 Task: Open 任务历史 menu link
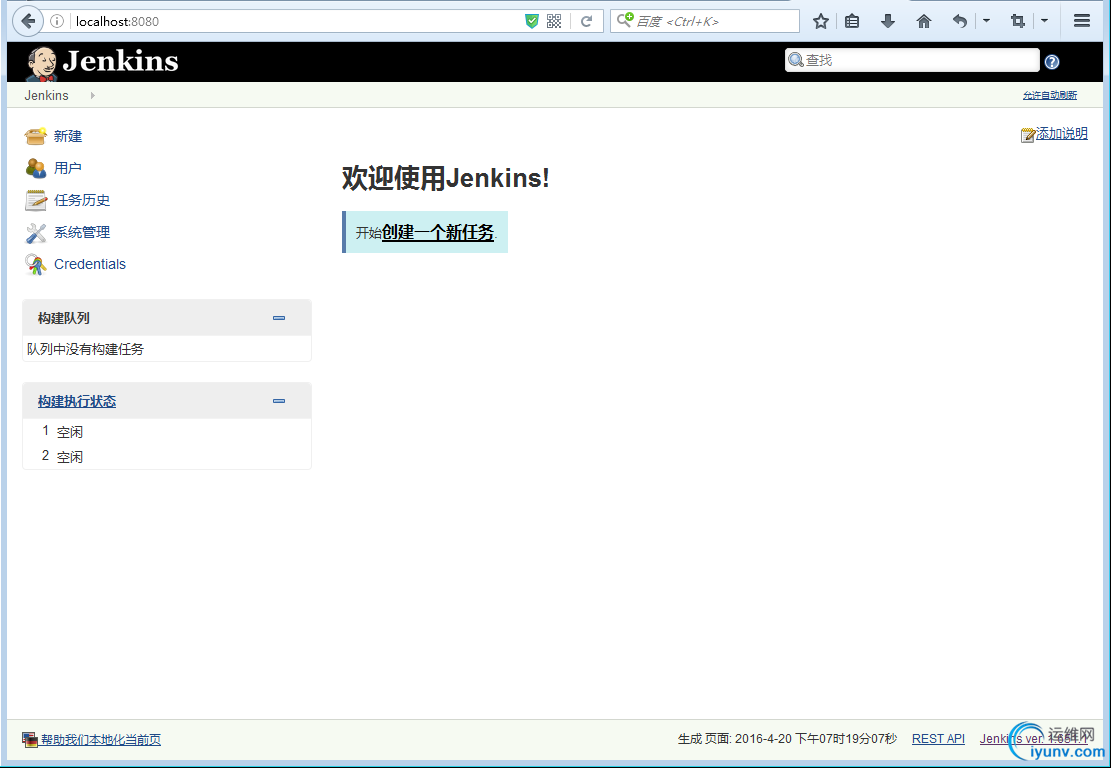(x=82, y=201)
